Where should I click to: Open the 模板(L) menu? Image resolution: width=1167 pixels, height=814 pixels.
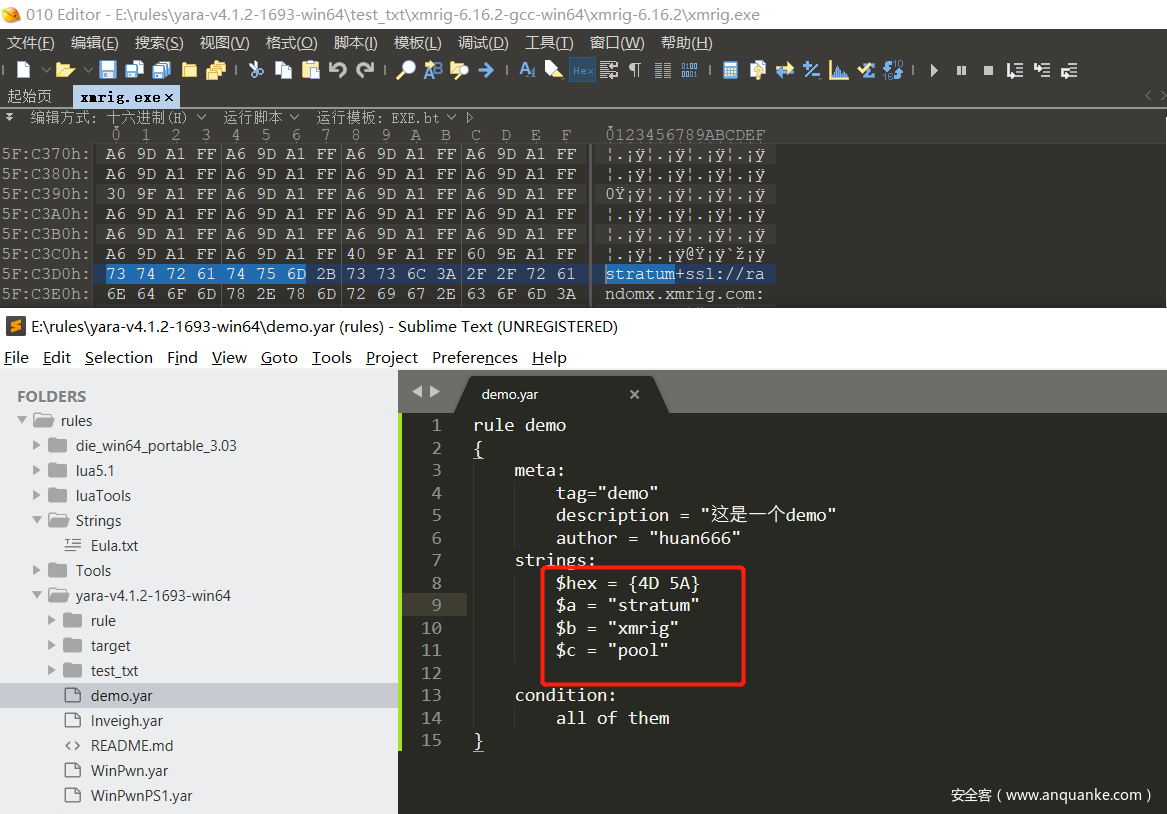[x=417, y=43]
